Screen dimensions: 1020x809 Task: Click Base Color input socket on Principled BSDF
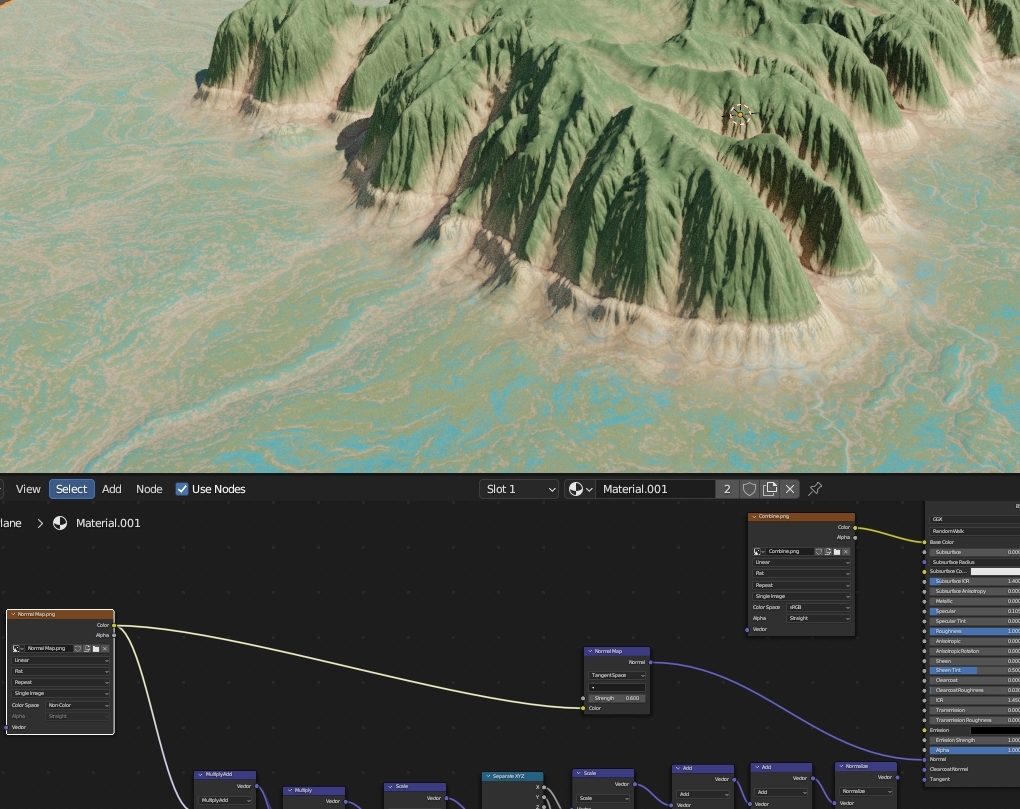click(x=924, y=542)
